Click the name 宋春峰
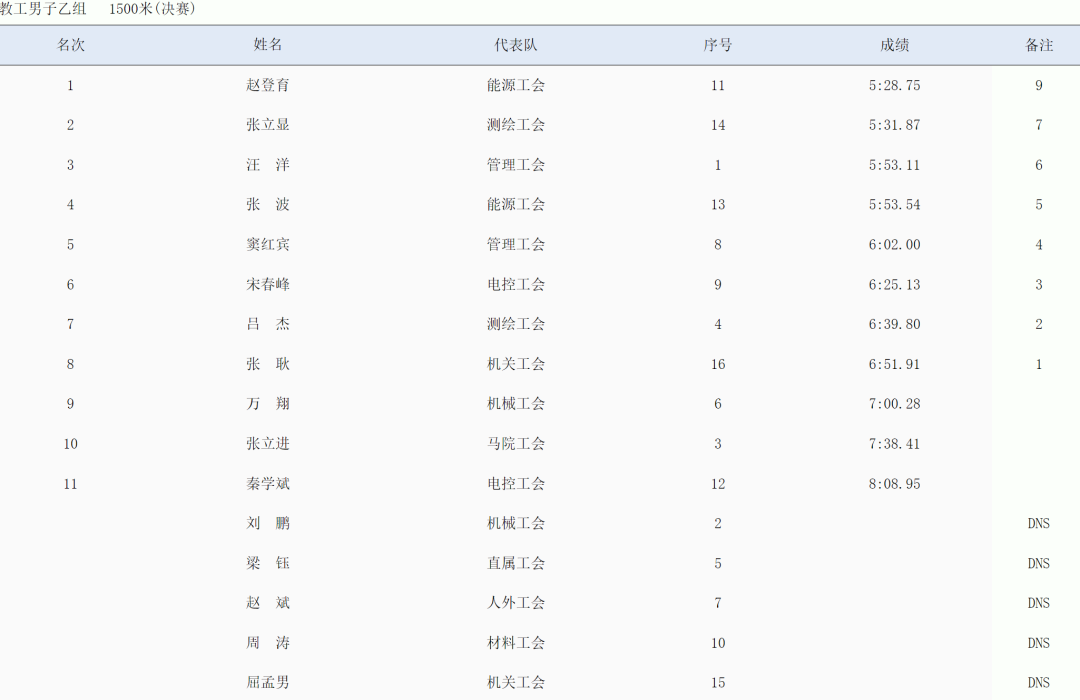 pyautogui.click(x=268, y=284)
